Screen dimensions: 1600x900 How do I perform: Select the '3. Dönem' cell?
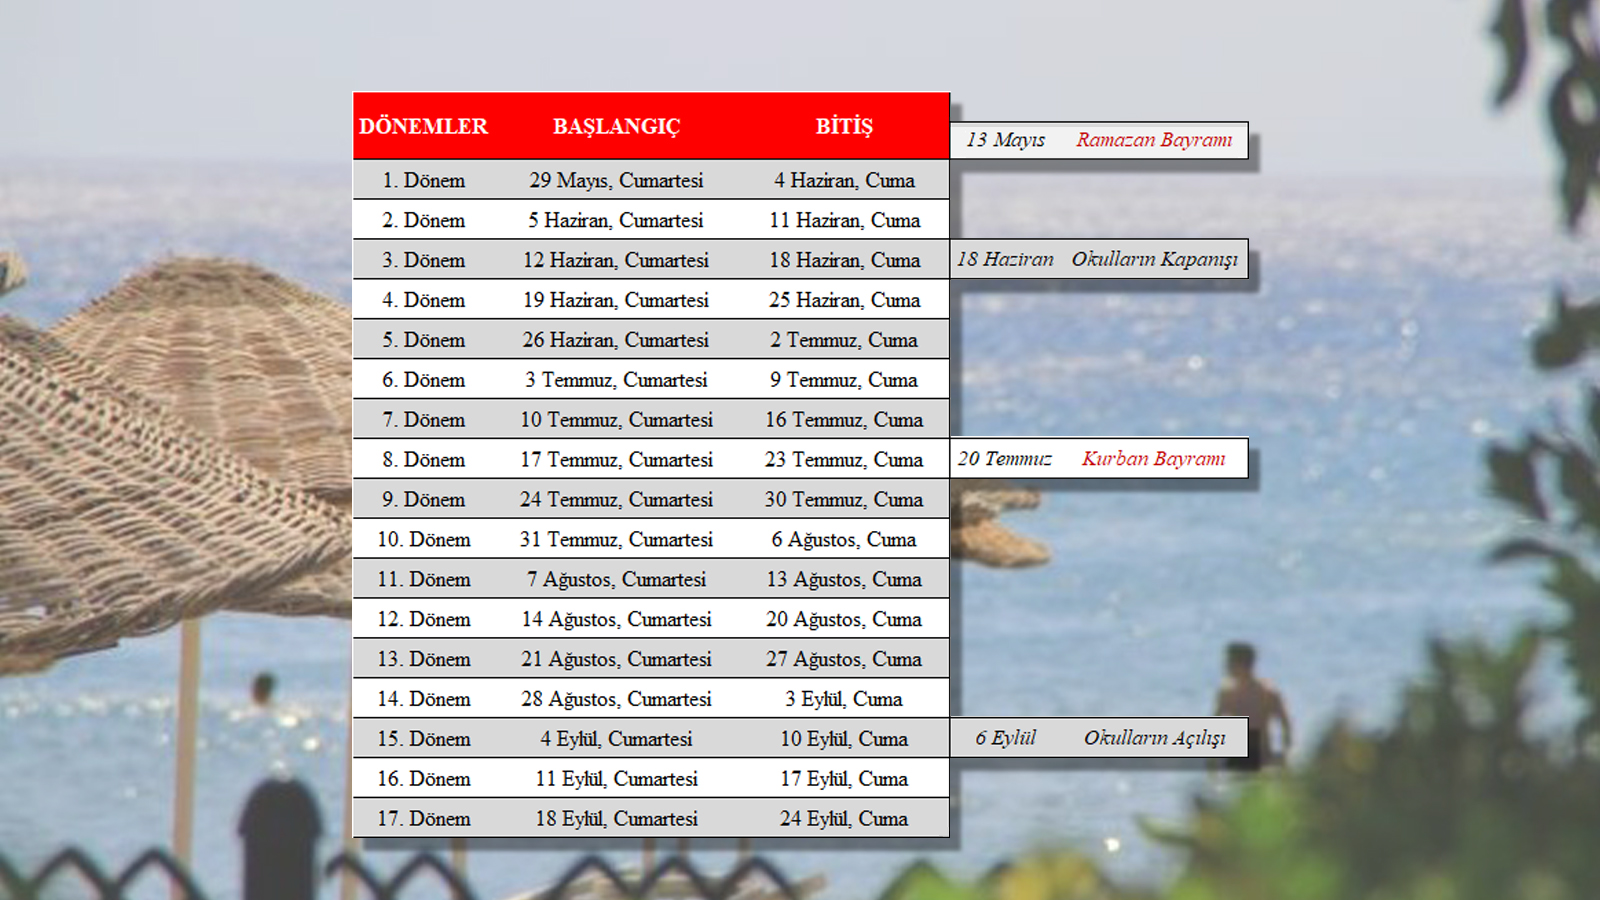424,261
